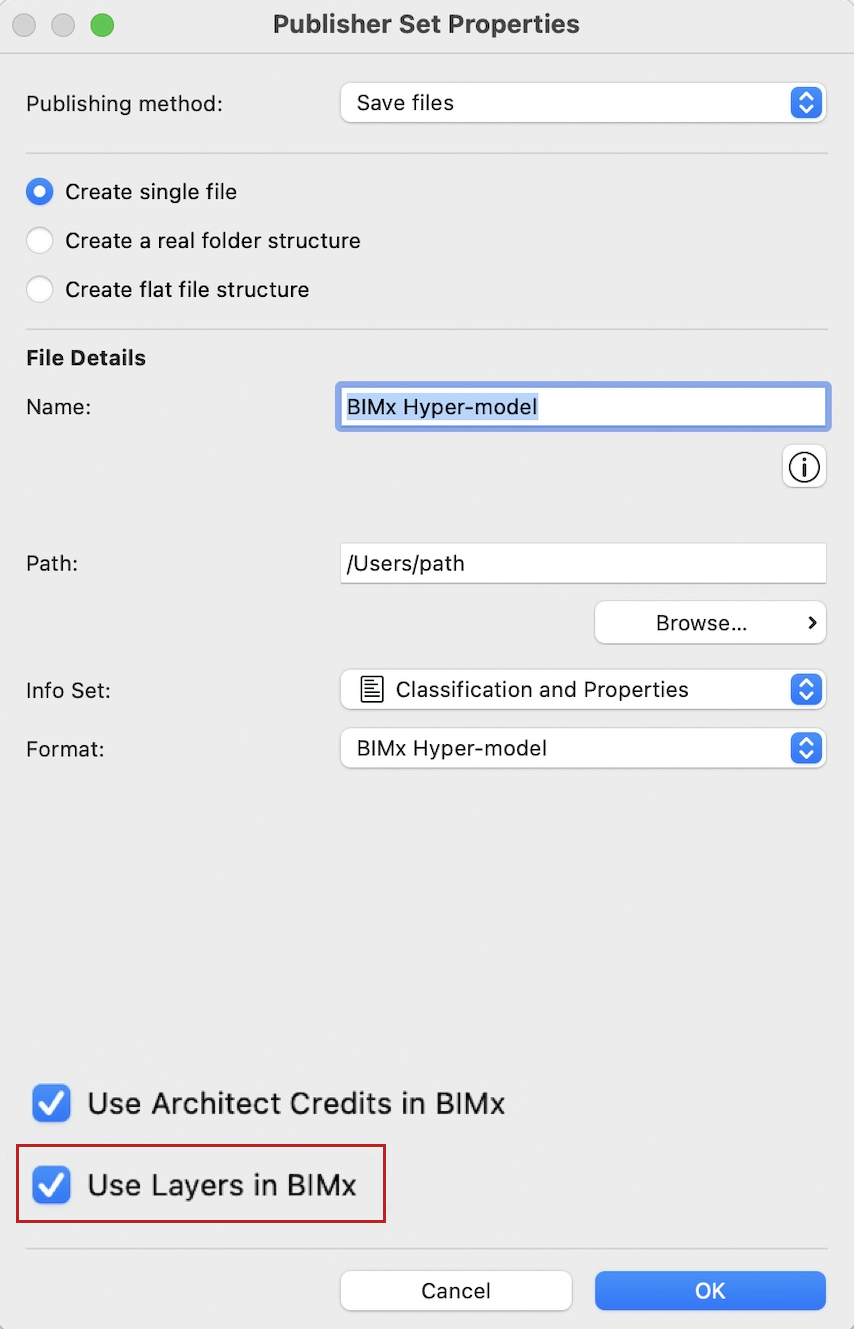This screenshot has height=1329, width=854.
Task: Expand the Info Set dropdown
Action: [x=583, y=690]
